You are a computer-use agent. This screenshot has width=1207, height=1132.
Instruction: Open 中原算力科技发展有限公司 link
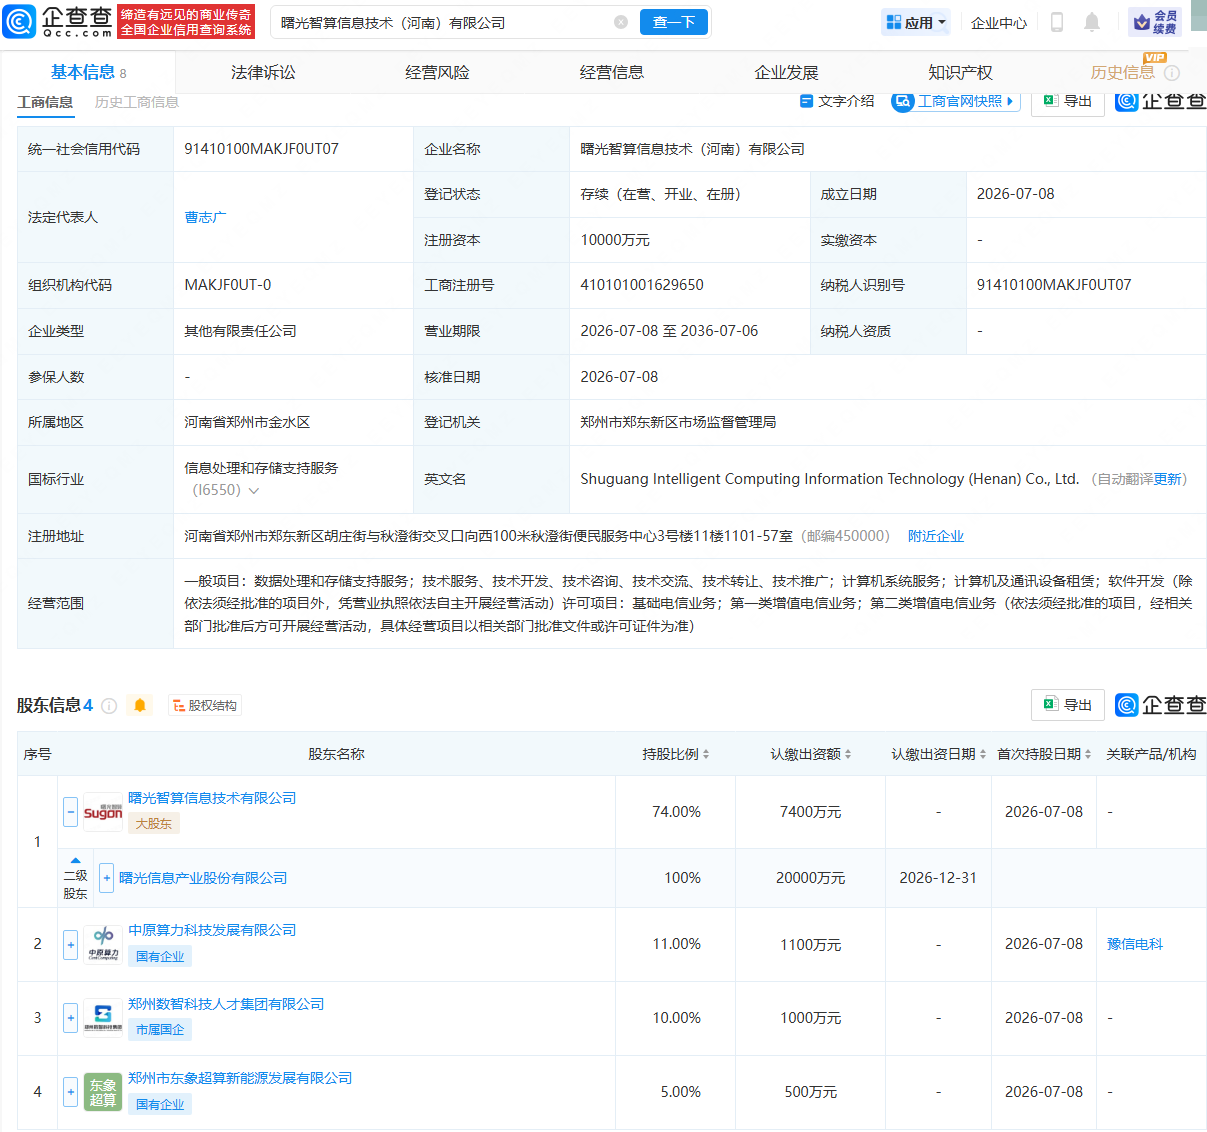pos(212,930)
